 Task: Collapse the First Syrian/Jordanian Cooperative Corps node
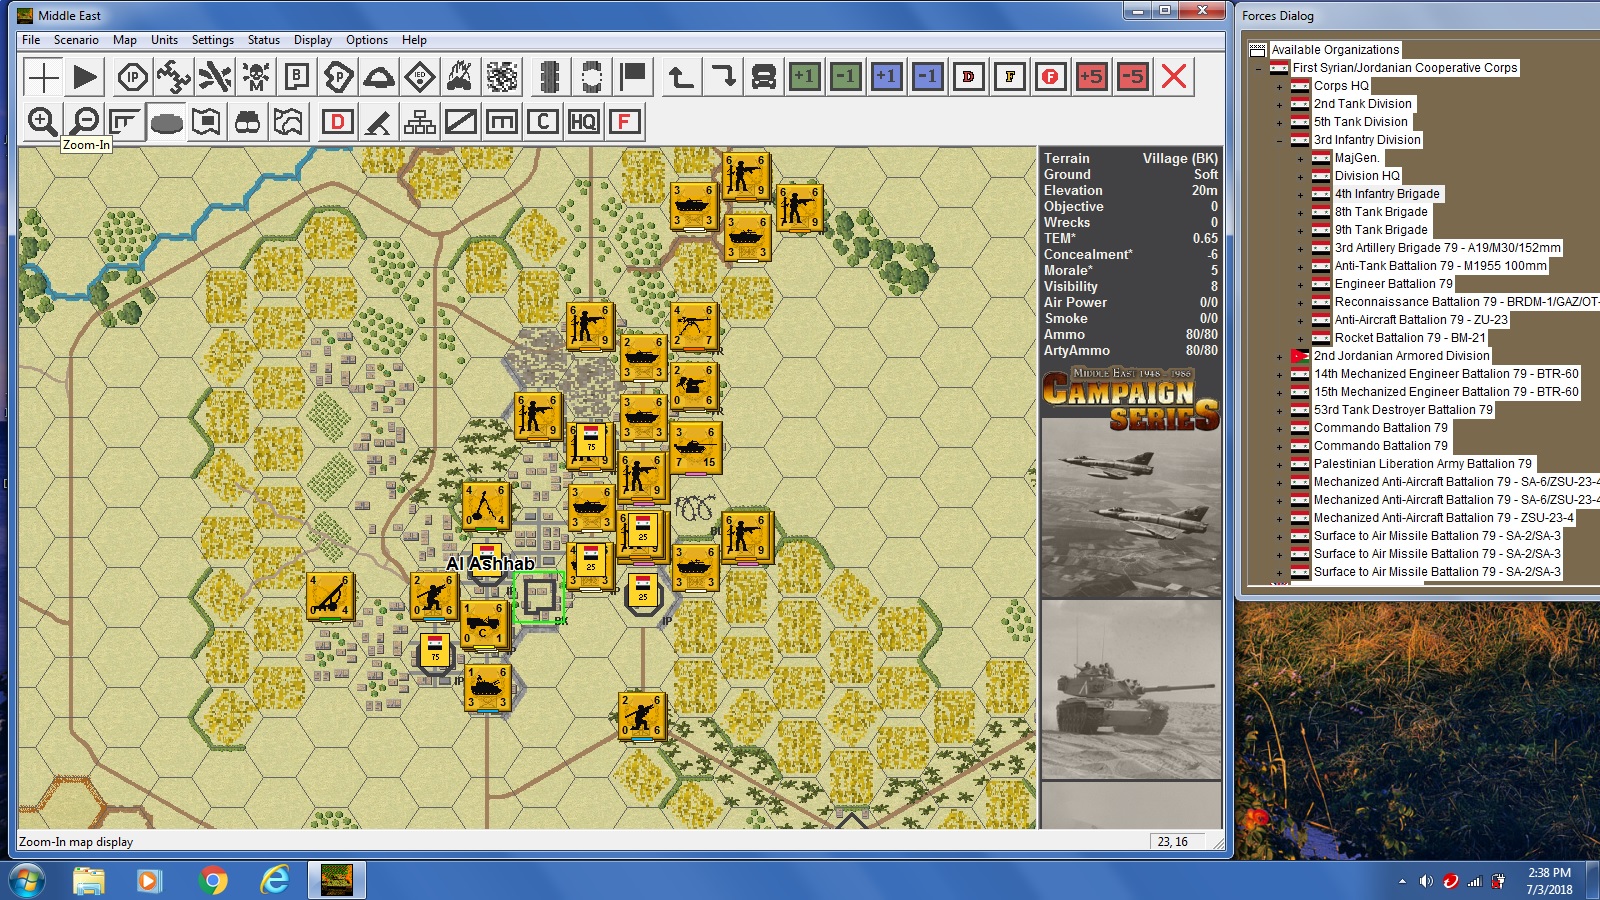[x=1259, y=68]
